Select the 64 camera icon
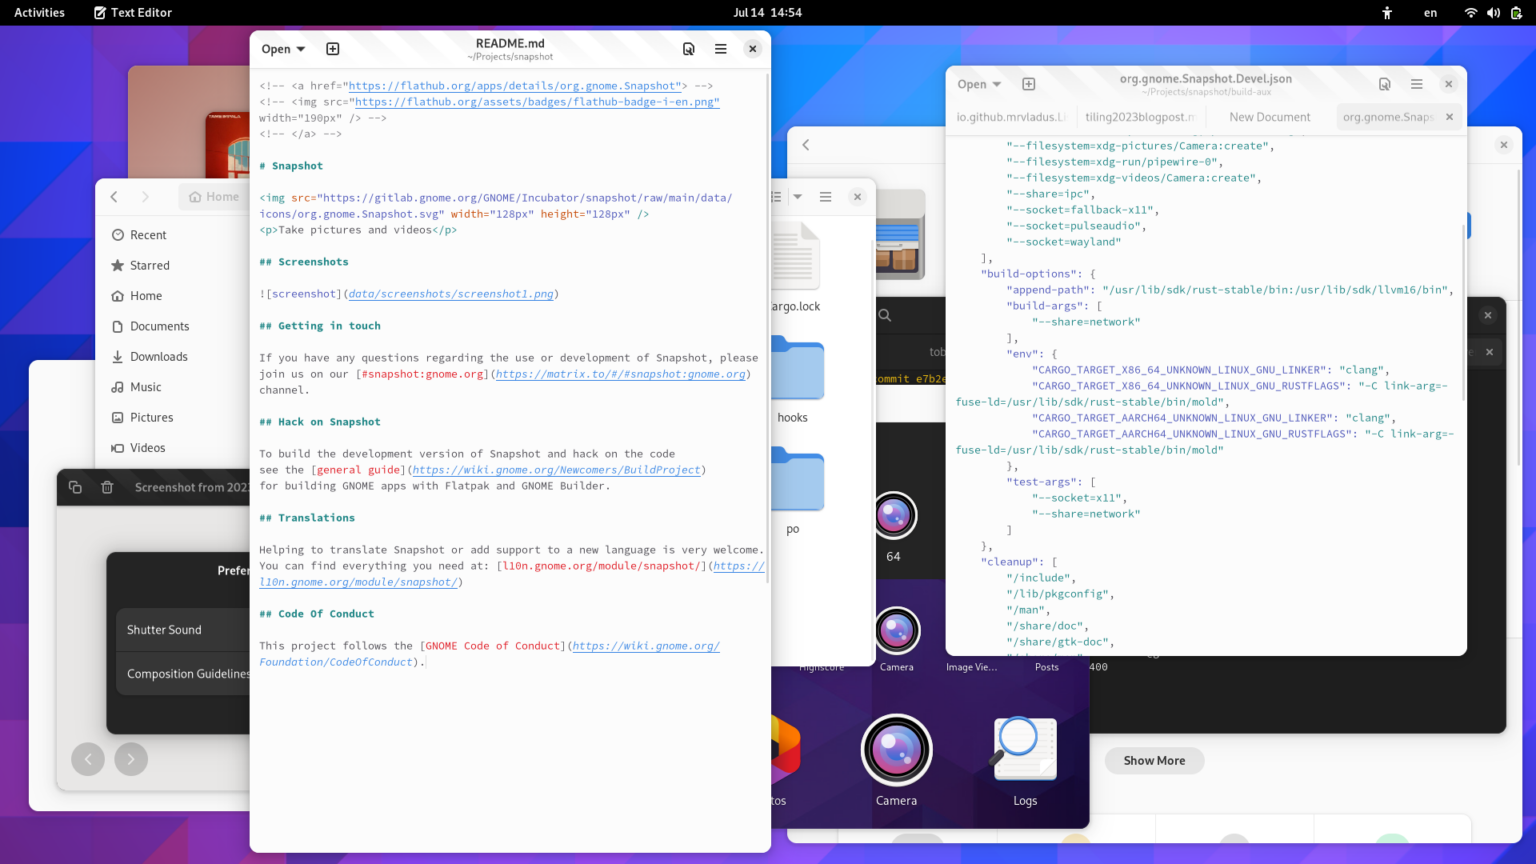Image resolution: width=1536 pixels, height=864 pixels. 894,516
